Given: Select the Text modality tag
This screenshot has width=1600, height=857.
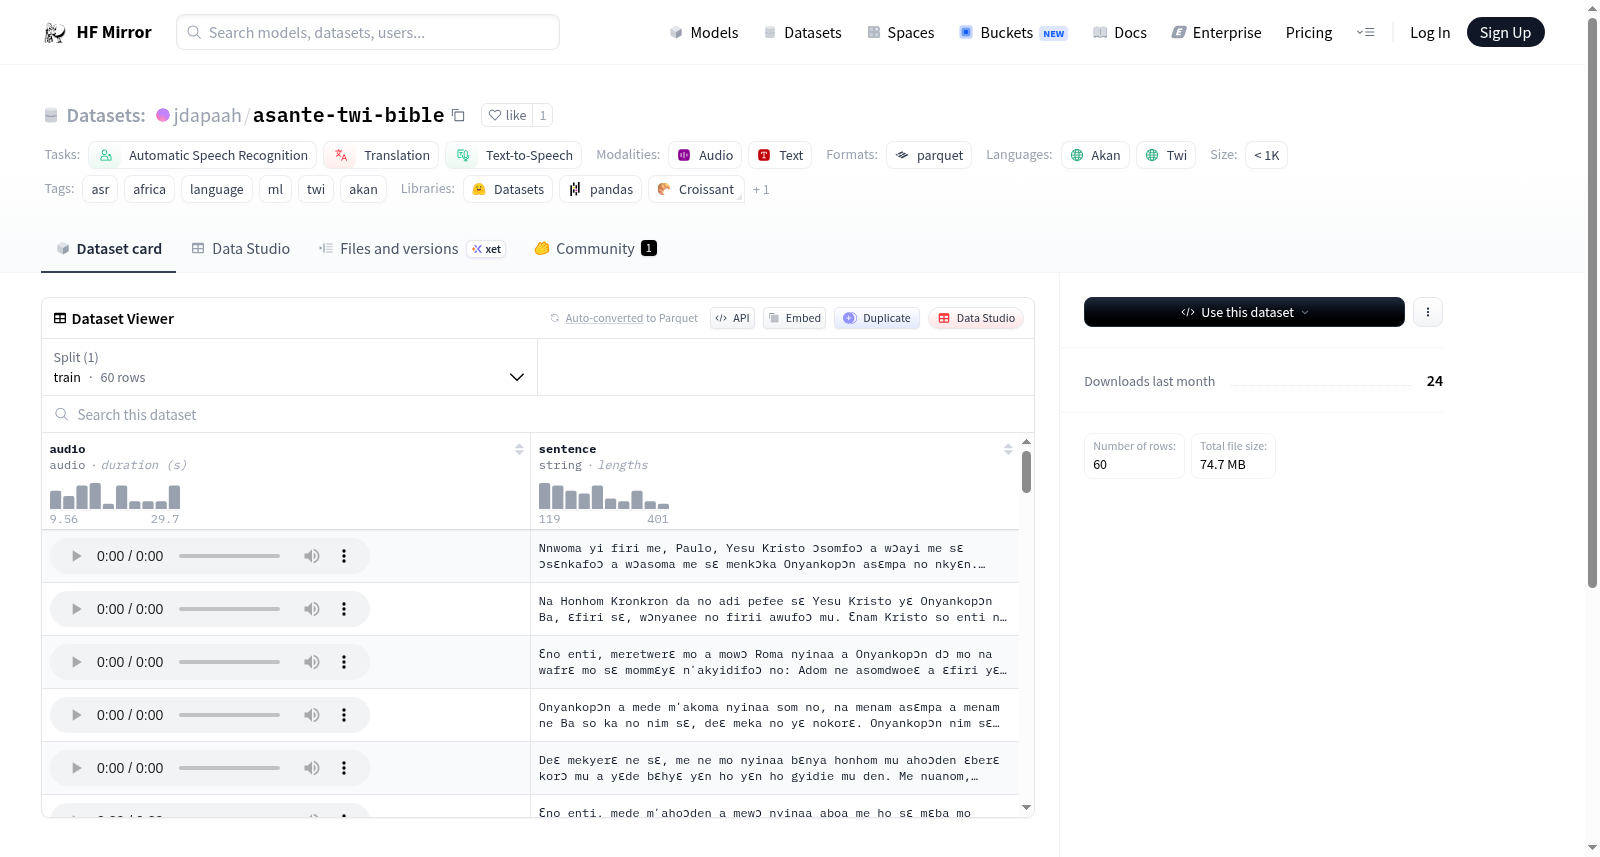Looking at the screenshot, I should tap(780, 155).
